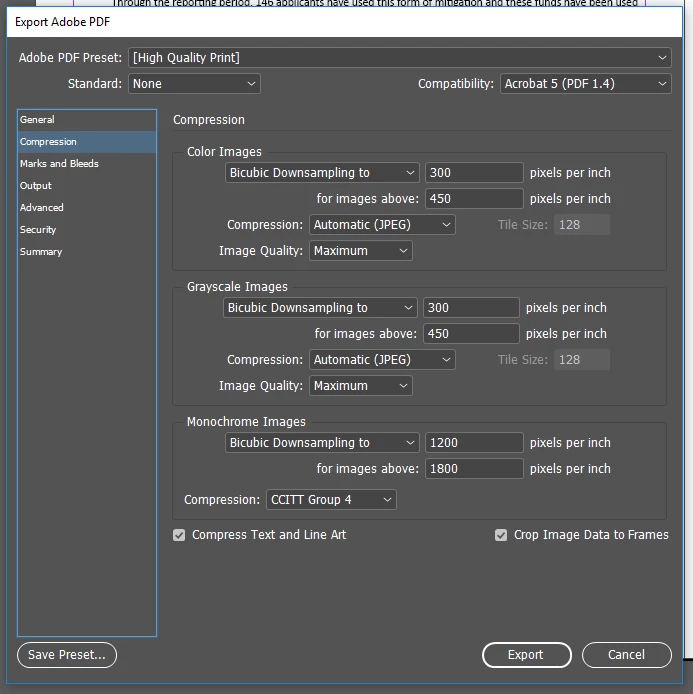Click Grayscale 'for images above' 450 field
The image size is (693, 694).
pos(471,334)
